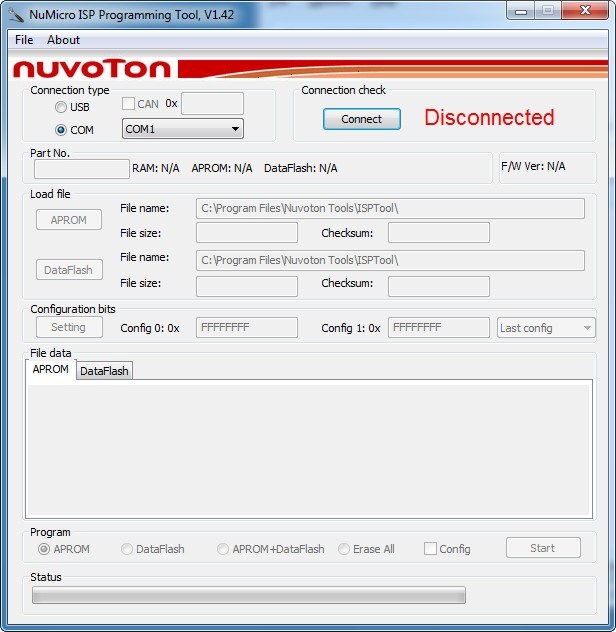
Task: Open the About menu
Action: (63, 40)
